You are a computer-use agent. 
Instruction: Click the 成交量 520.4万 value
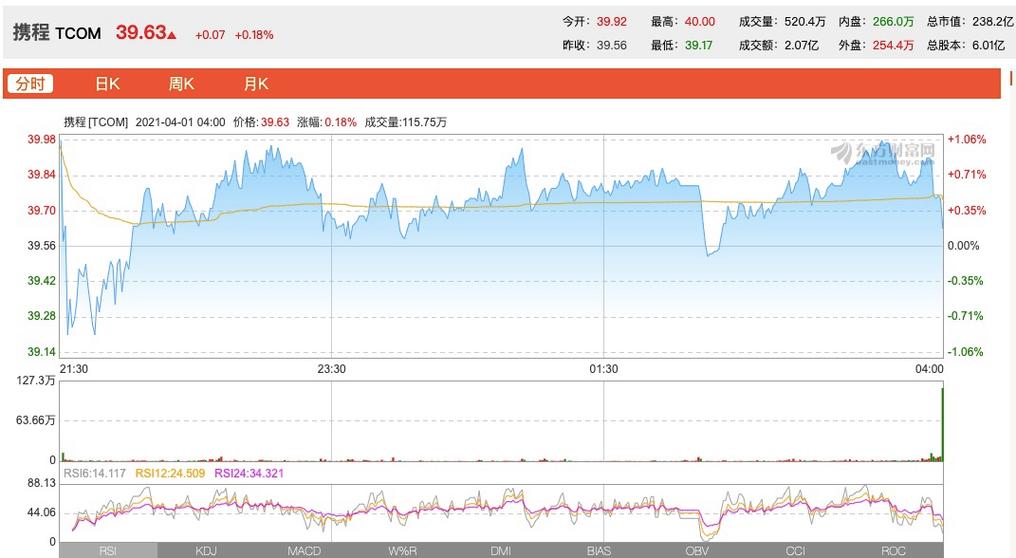(x=805, y=21)
